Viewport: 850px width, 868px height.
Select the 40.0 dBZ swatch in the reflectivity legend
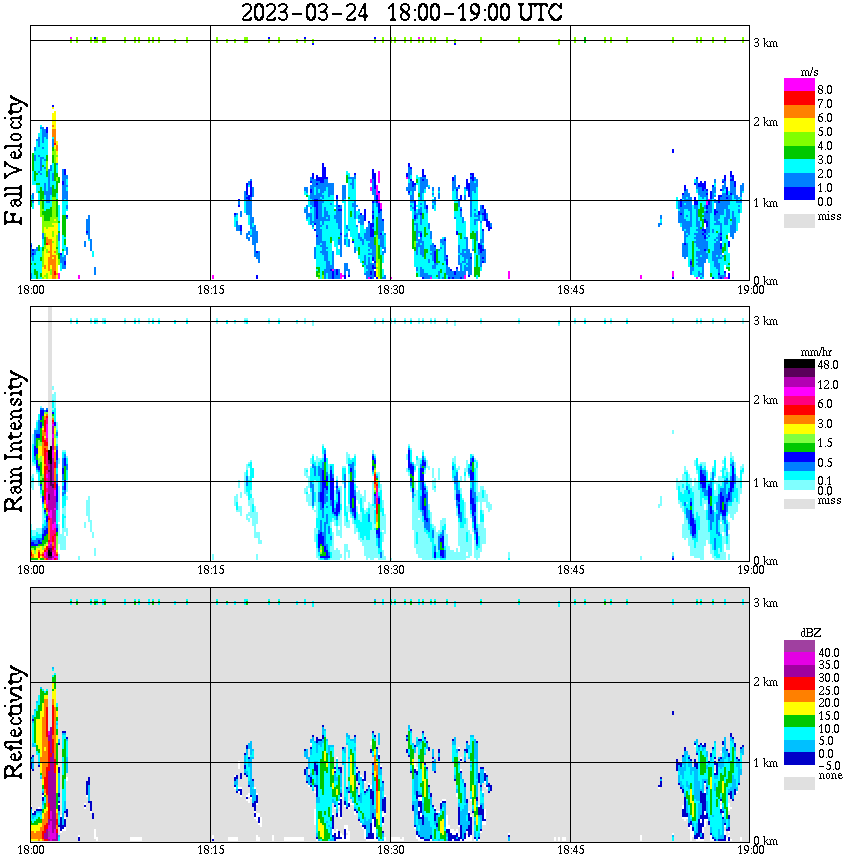799,647
